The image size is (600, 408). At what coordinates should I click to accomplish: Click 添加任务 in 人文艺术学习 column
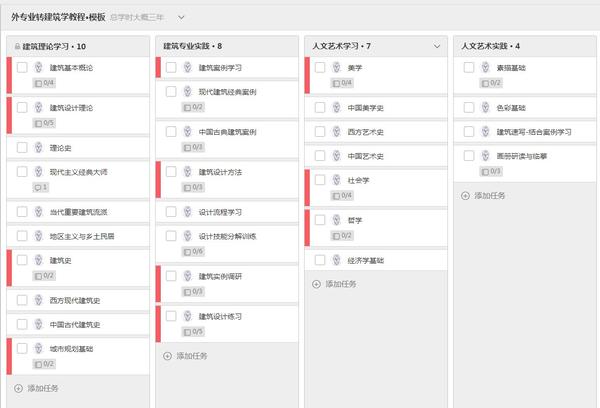coord(341,284)
